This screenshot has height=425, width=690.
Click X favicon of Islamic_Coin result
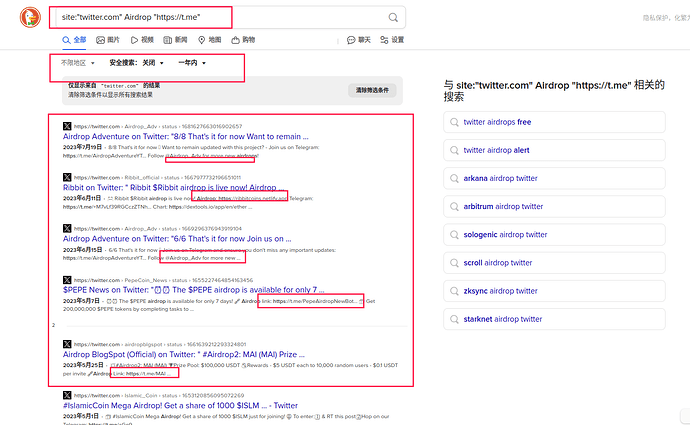pyautogui.click(x=67, y=395)
